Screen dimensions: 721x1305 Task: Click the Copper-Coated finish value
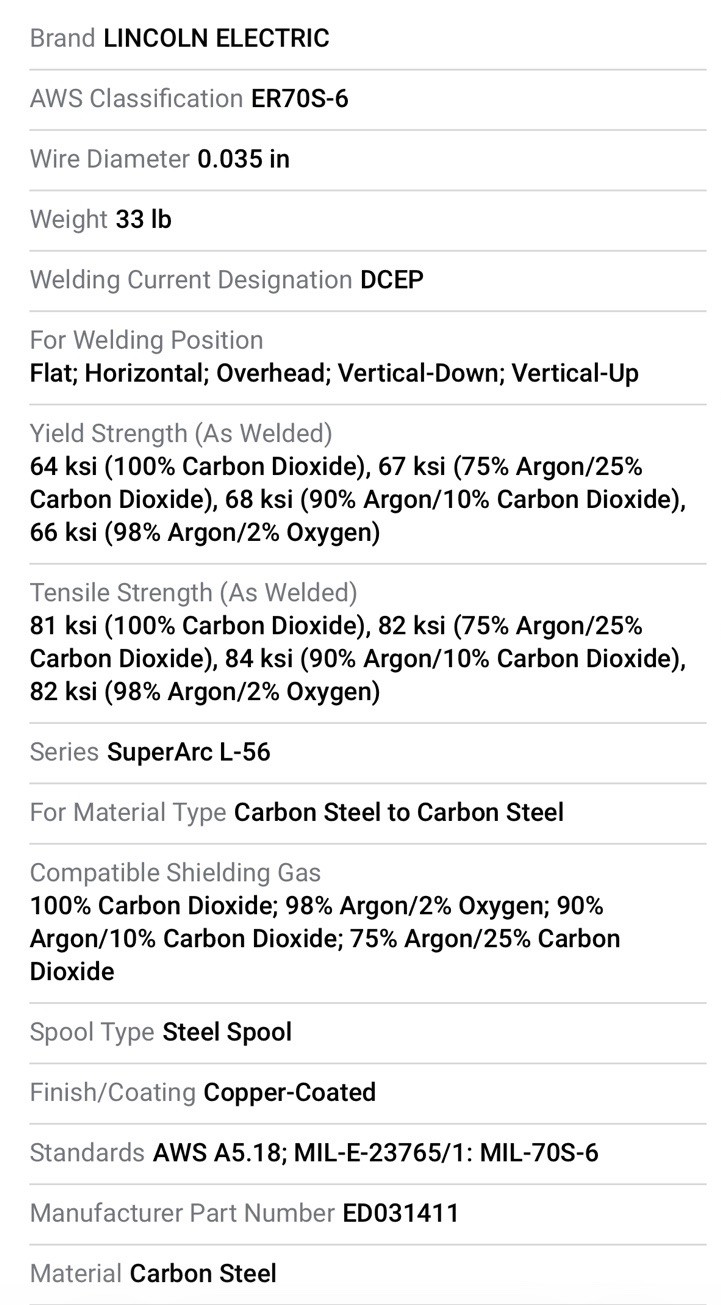coord(290,1092)
